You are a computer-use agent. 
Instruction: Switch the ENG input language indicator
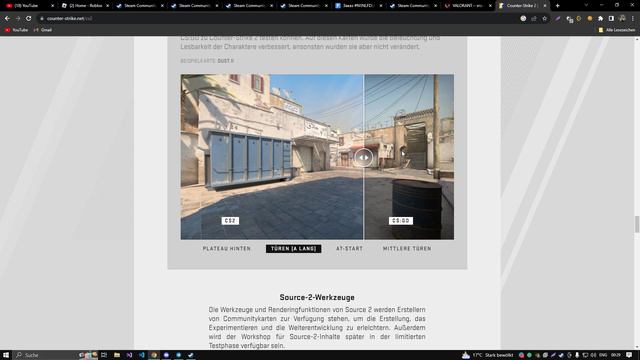(x=603, y=355)
